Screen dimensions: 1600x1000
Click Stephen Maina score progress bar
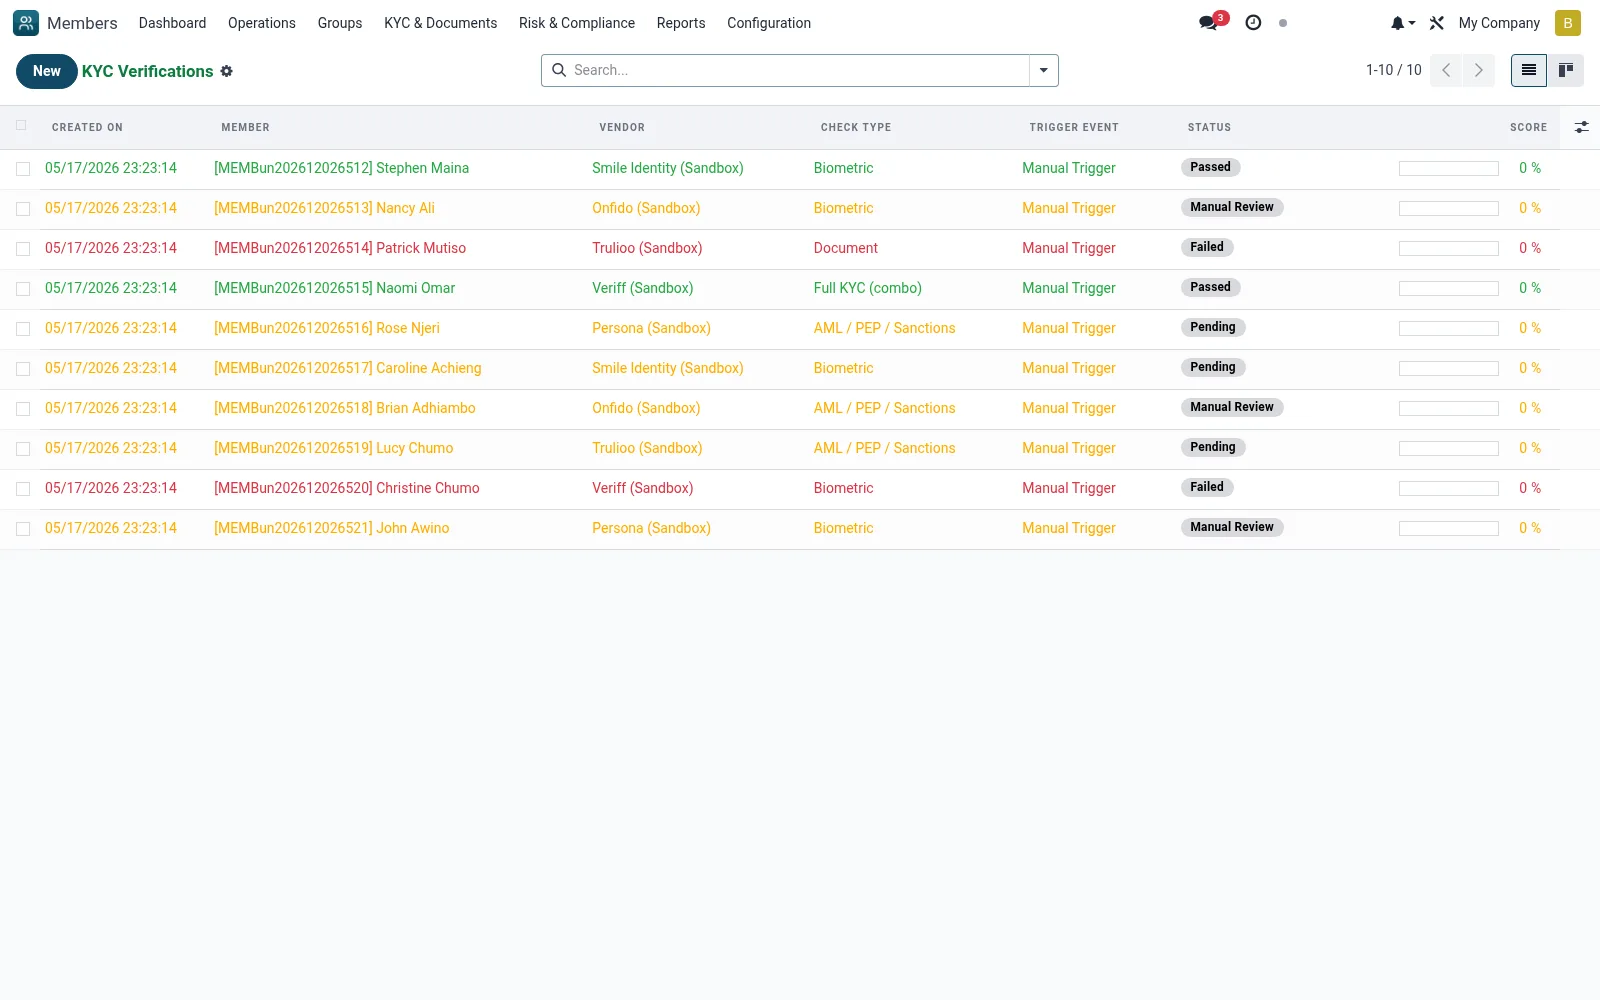[1449, 168]
